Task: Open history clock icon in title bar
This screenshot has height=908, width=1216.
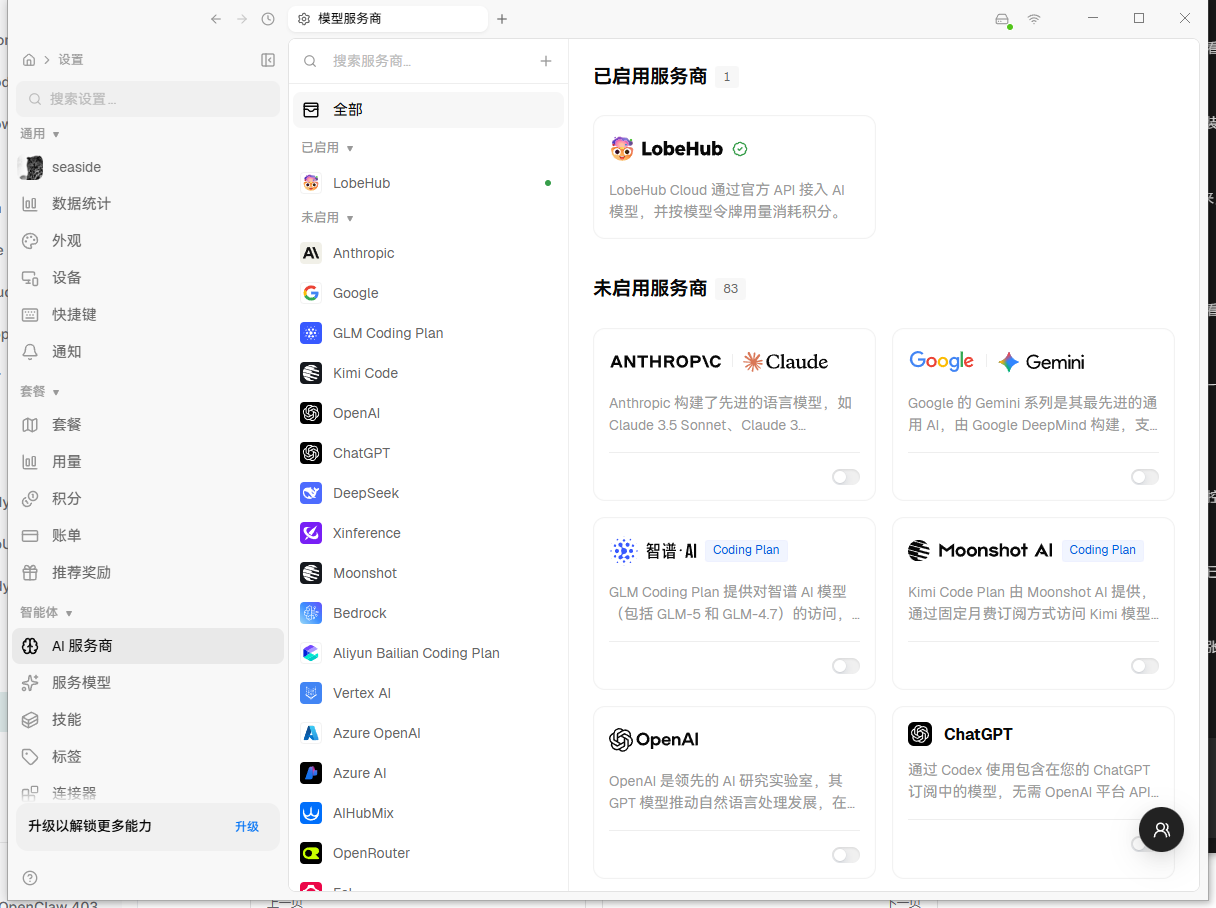Action: [268, 19]
